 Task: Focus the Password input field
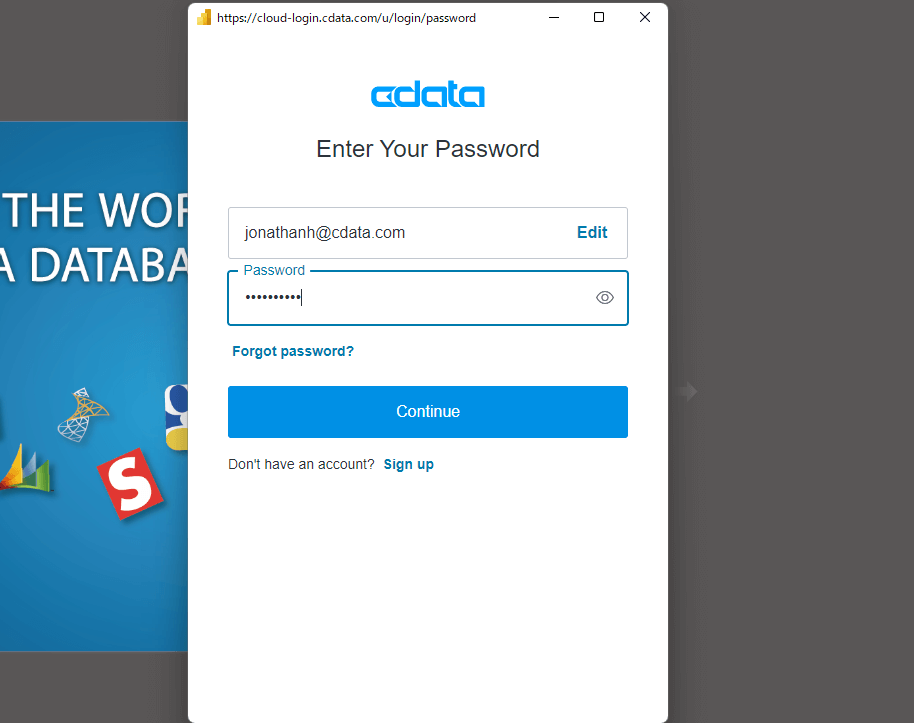coord(428,298)
